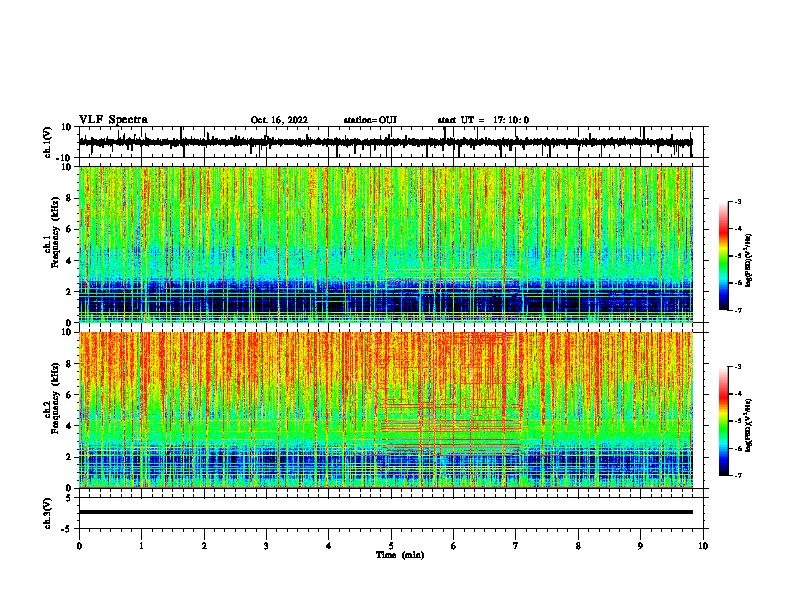792x612 pixels.
Task: Click the 8 kHz tick on ch.2 spectrogram axis
Action: click(69, 364)
